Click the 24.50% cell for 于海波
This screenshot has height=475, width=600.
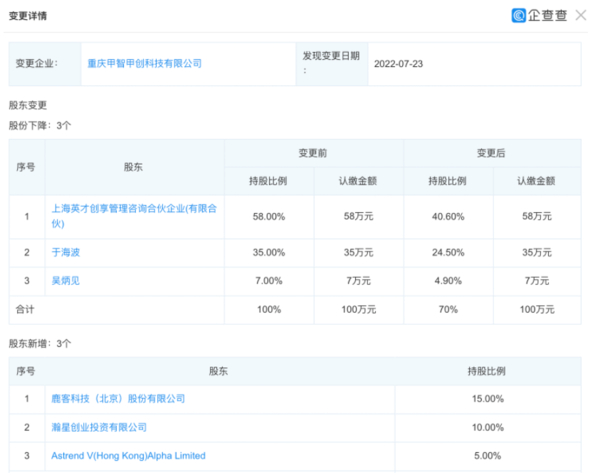pyautogui.click(x=446, y=252)
